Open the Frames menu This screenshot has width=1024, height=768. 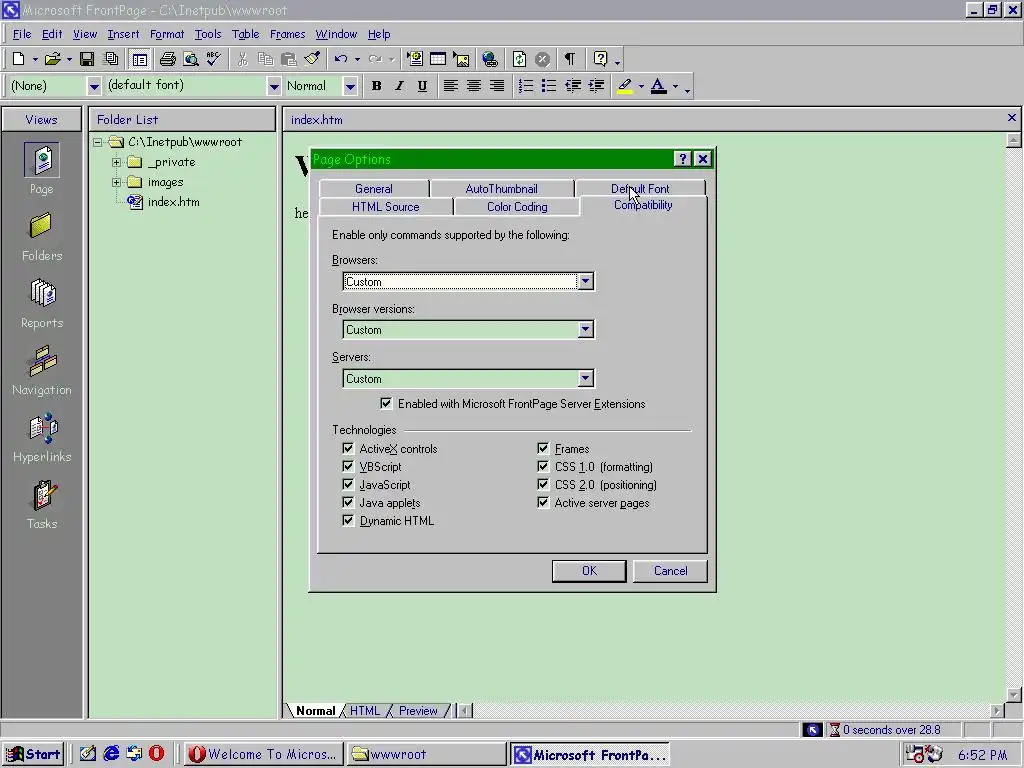pyautogui.click(x=287, y=34)
